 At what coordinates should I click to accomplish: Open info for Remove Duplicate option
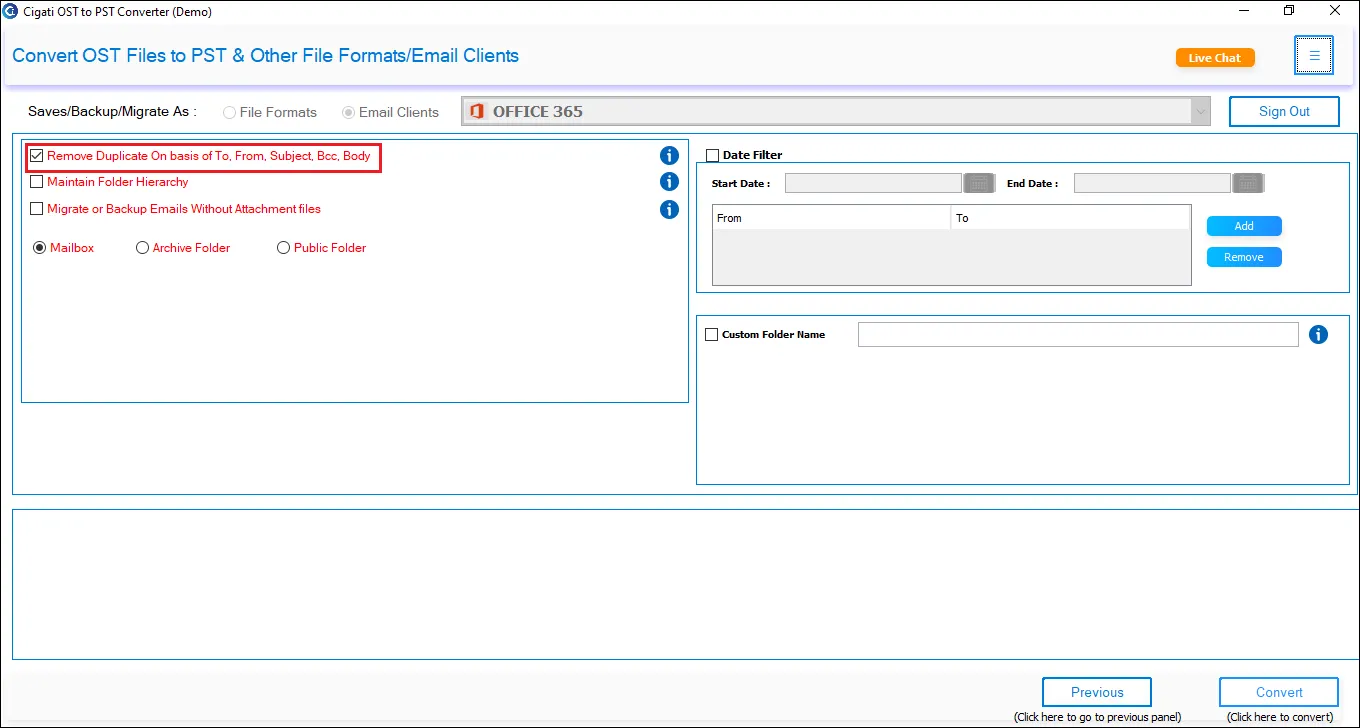pyautogui.click(x=670, y=155)
